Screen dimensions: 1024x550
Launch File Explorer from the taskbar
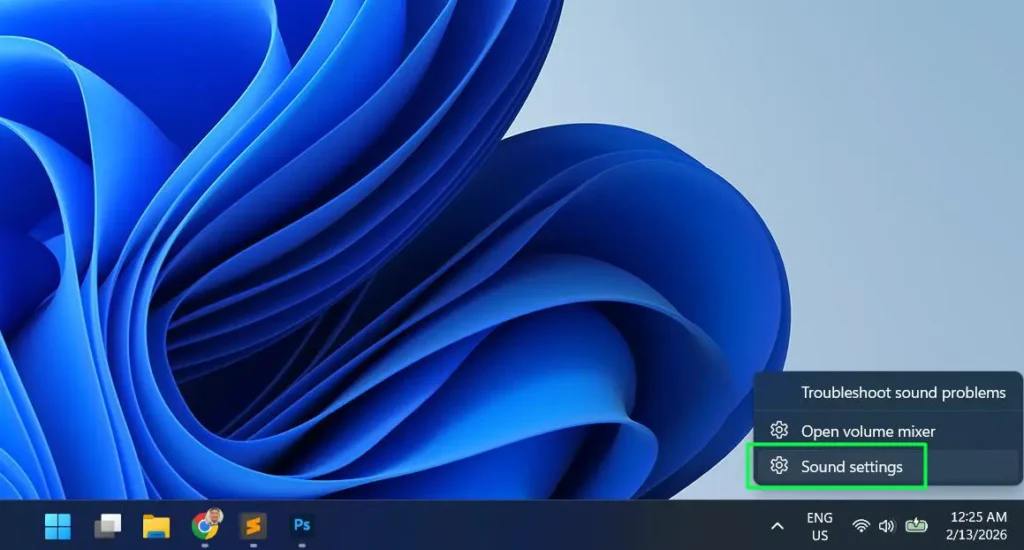(156, 526)
